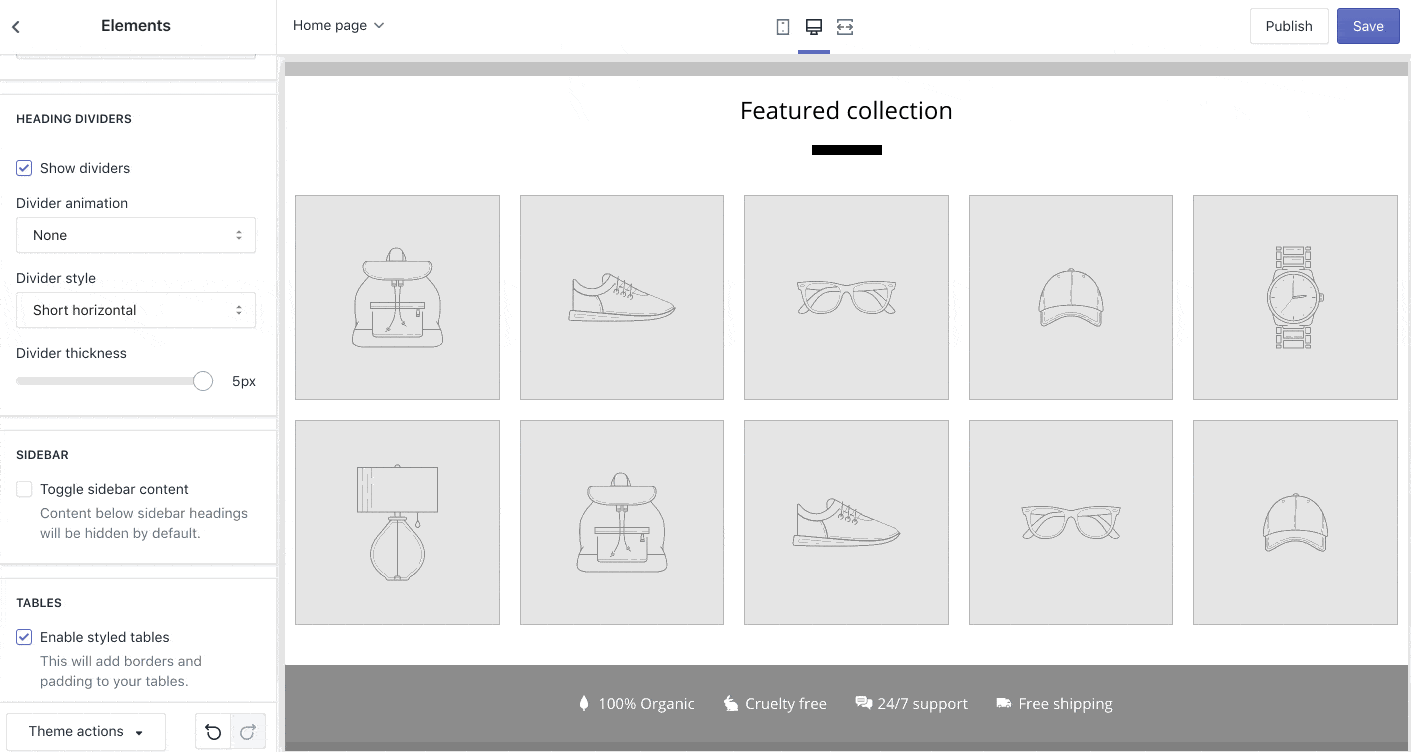
Task: Open the Divider animation dropdown
Action: coord(136,235)
